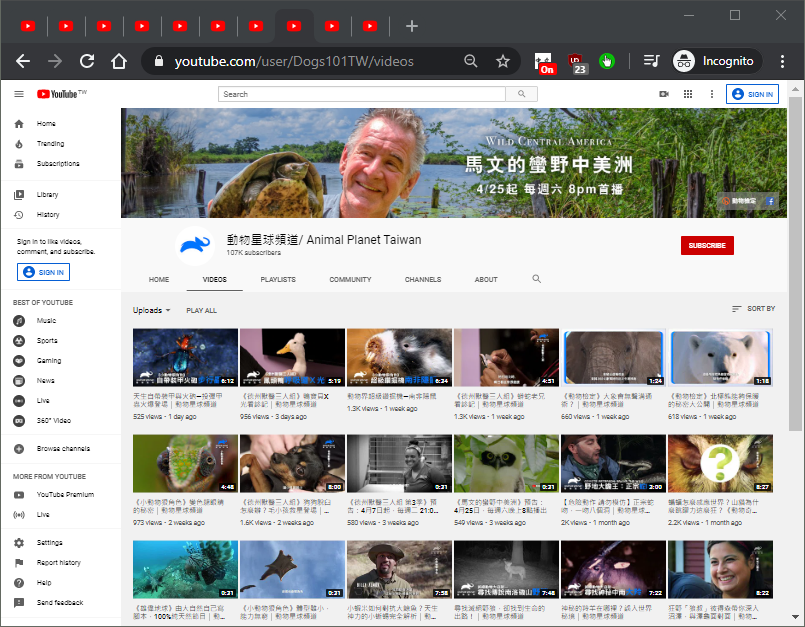Click Browse channels plus icon
Image resolution: width=805 pixels, height=627 pixels.
point(19,449)
